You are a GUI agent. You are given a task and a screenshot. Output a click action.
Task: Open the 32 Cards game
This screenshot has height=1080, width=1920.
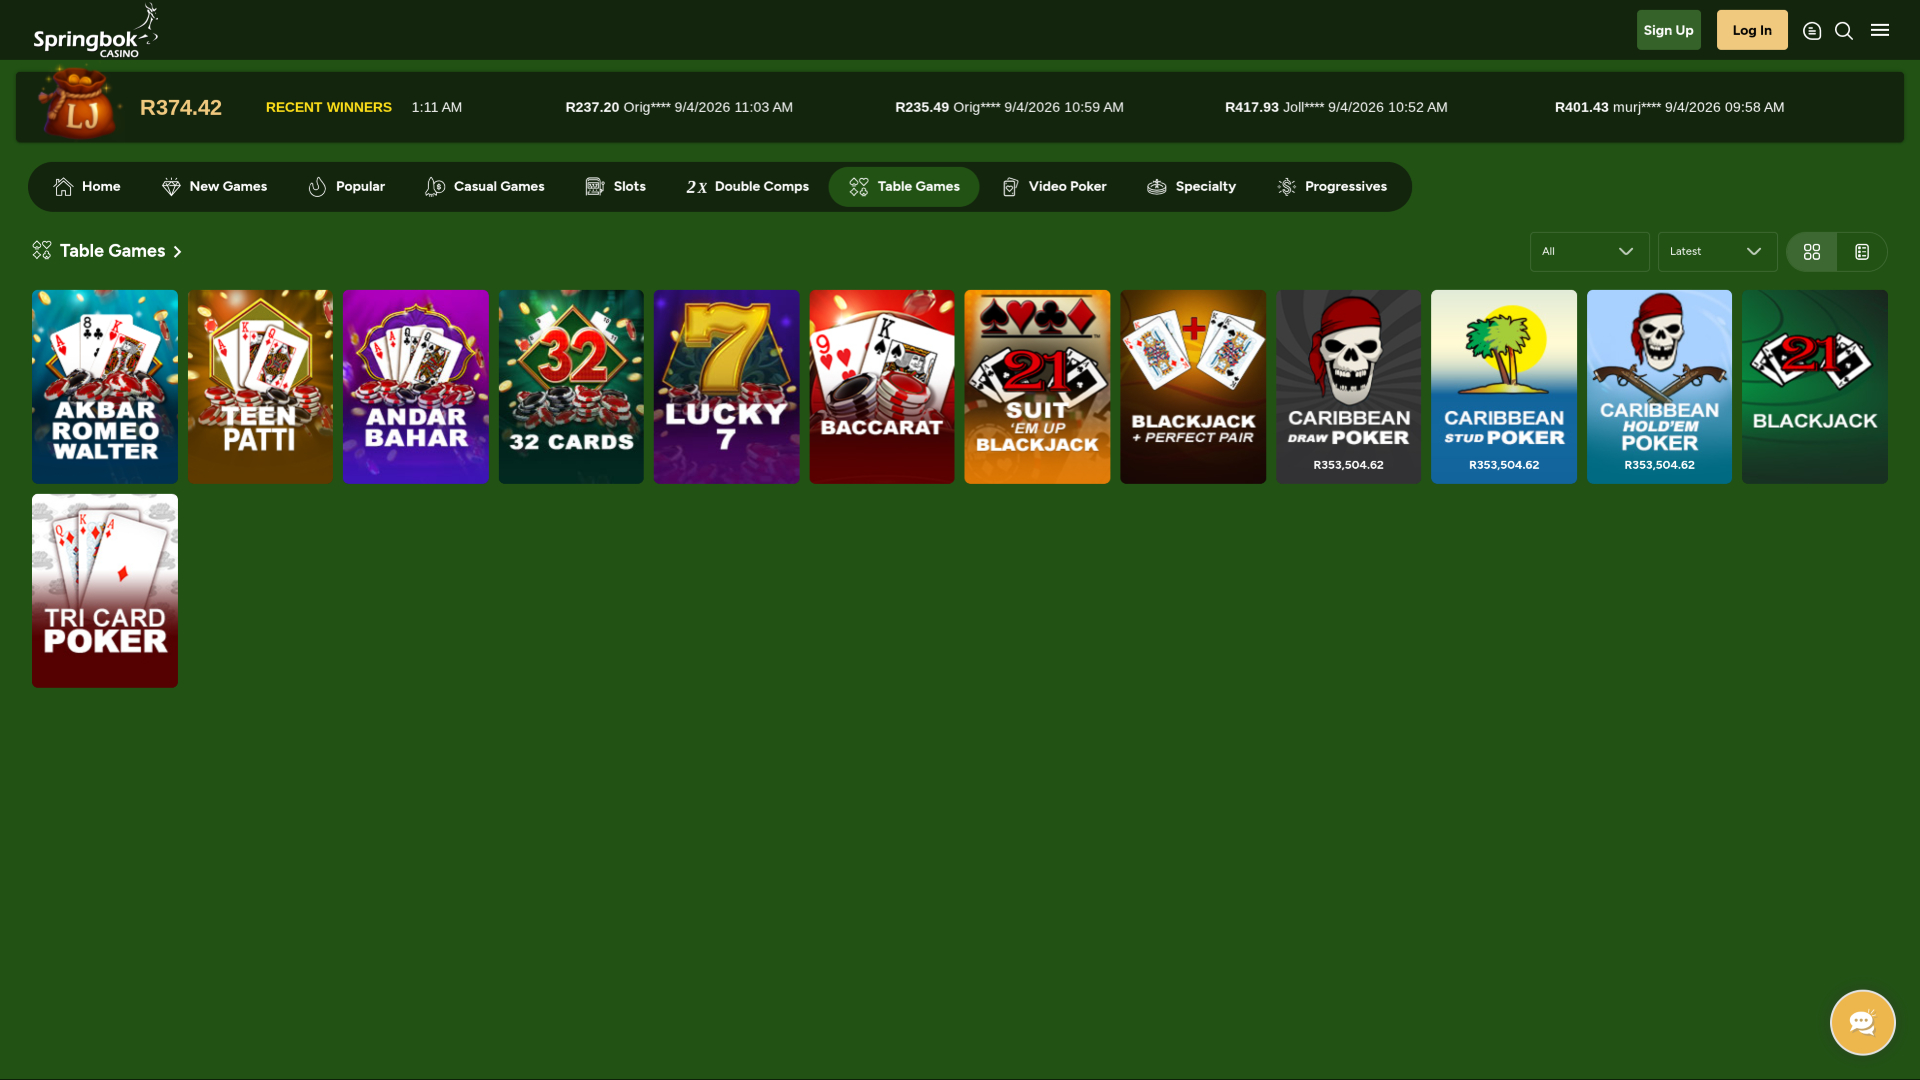[571, 387]
